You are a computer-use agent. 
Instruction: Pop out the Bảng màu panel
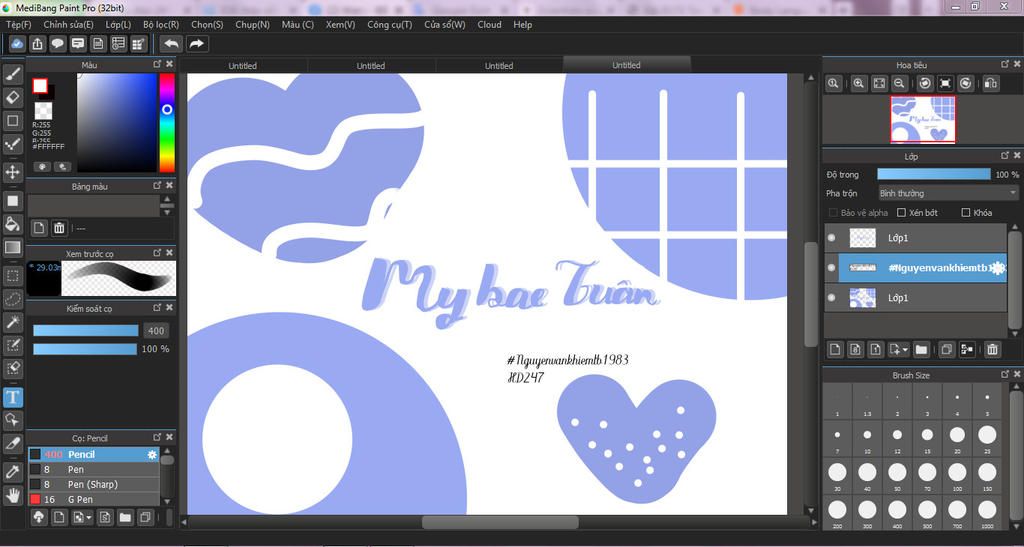tap(157, 186)
